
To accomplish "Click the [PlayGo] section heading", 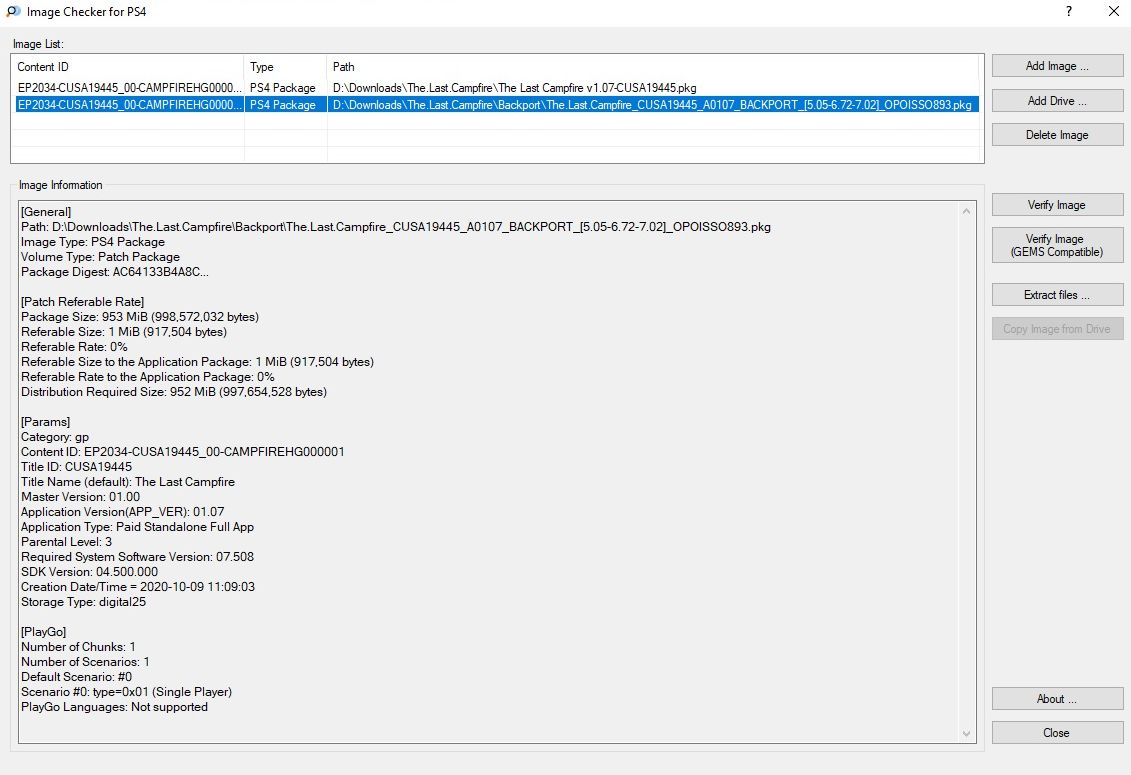I will (43, 632).
